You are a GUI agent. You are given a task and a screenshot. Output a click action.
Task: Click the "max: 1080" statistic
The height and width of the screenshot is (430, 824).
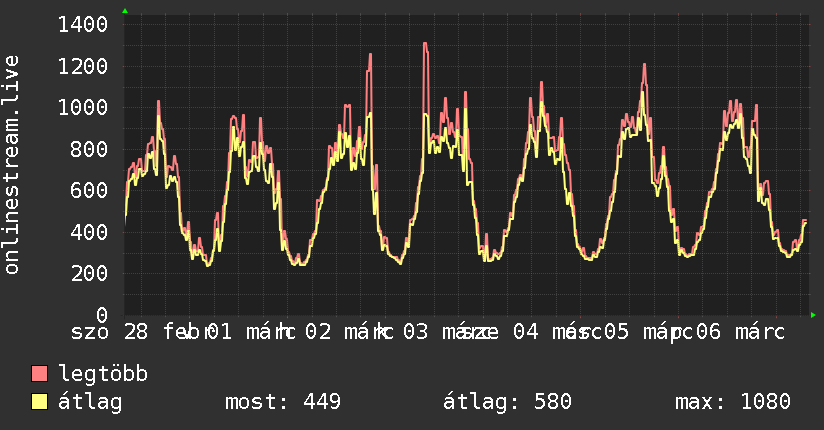[733, 402]
